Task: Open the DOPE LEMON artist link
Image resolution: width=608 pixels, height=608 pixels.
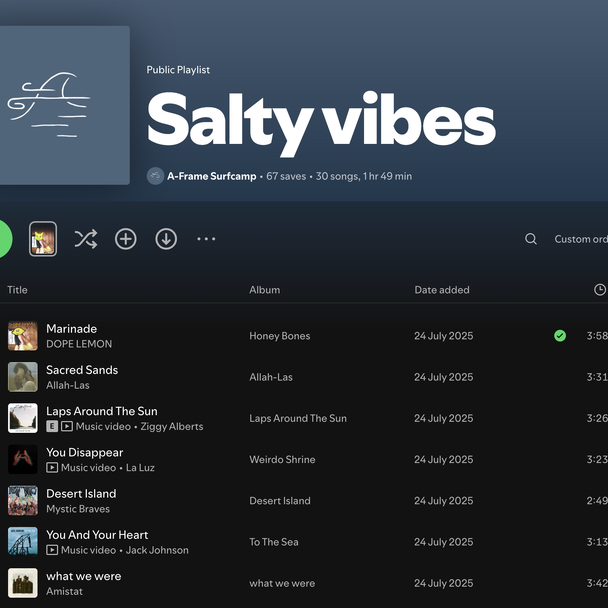Action: click(79, 344)
